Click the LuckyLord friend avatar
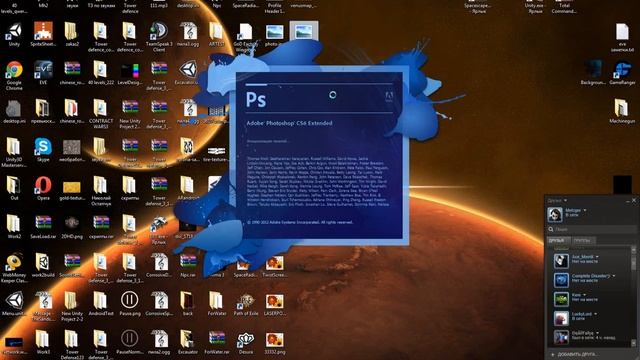640x360 pixels. coord(561,318)
